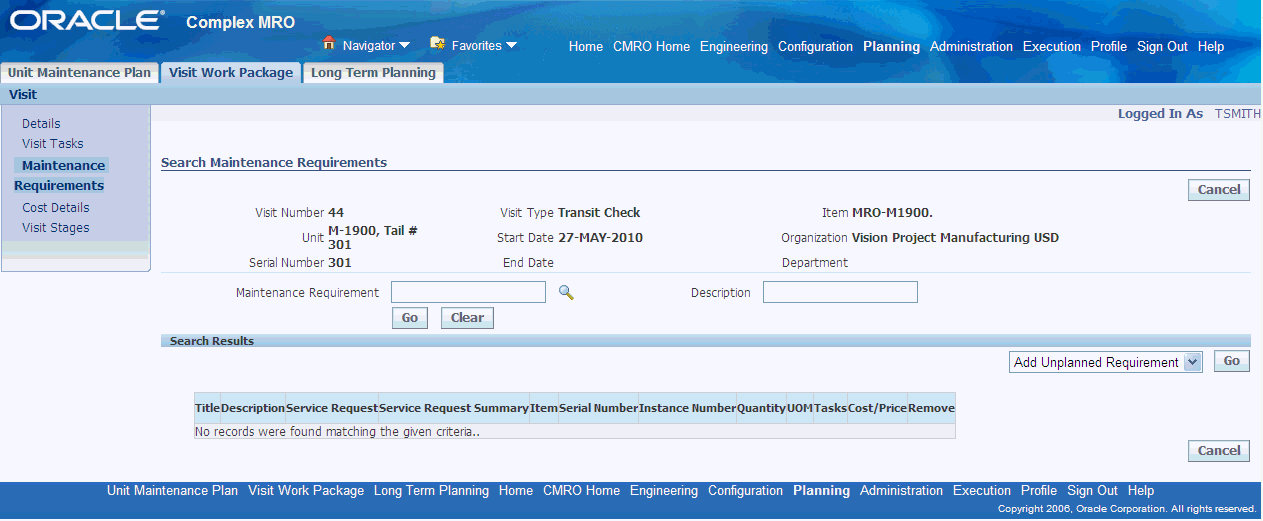Open Administration in the top menu
Screen dimensions: 1263x521
[971, 47]
